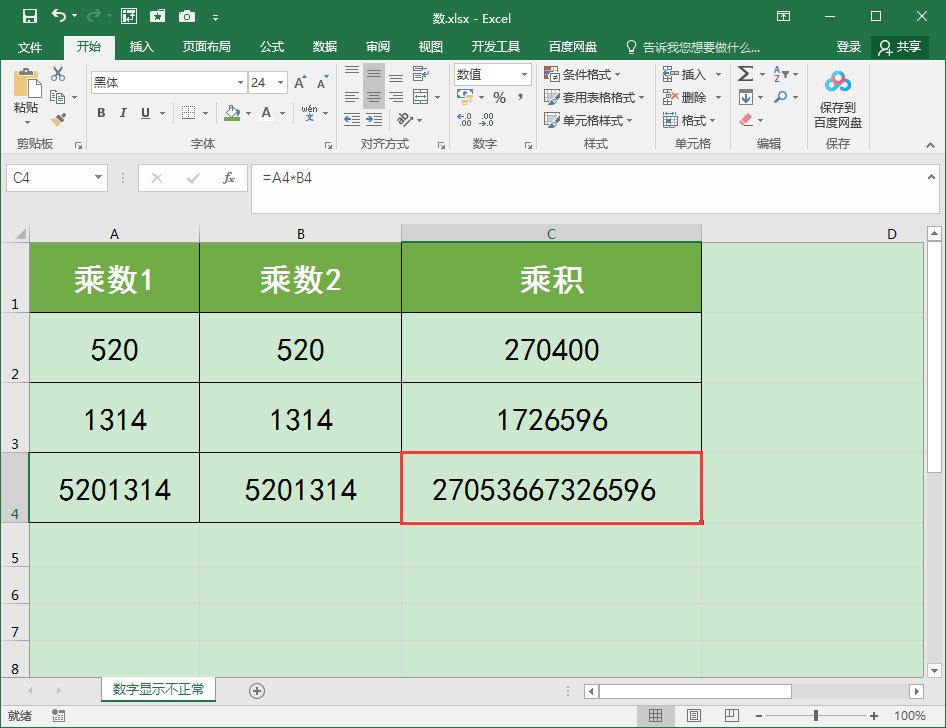Screen dimensions: 946x728
Task: Toggle Italic formatting
Action: pyautogui.click(x=124, y=113)
